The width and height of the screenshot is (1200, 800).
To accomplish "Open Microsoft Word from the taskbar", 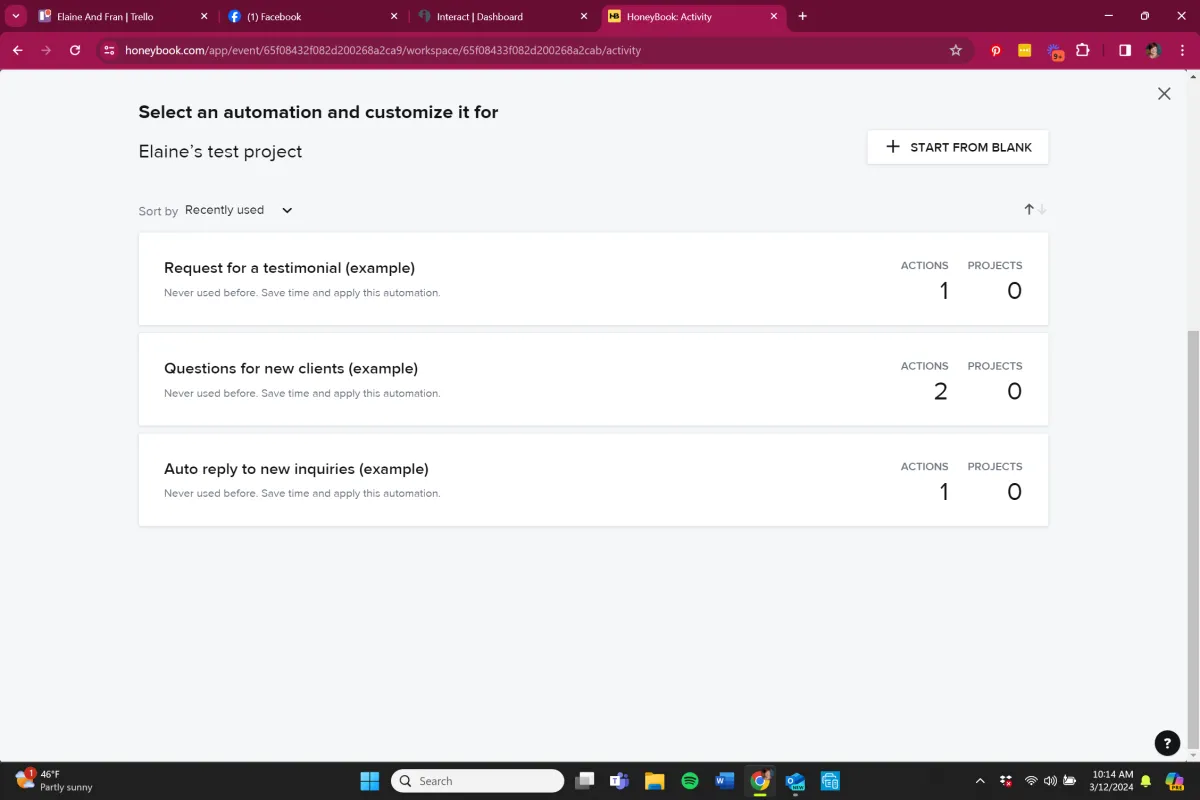I will (725, 781).
